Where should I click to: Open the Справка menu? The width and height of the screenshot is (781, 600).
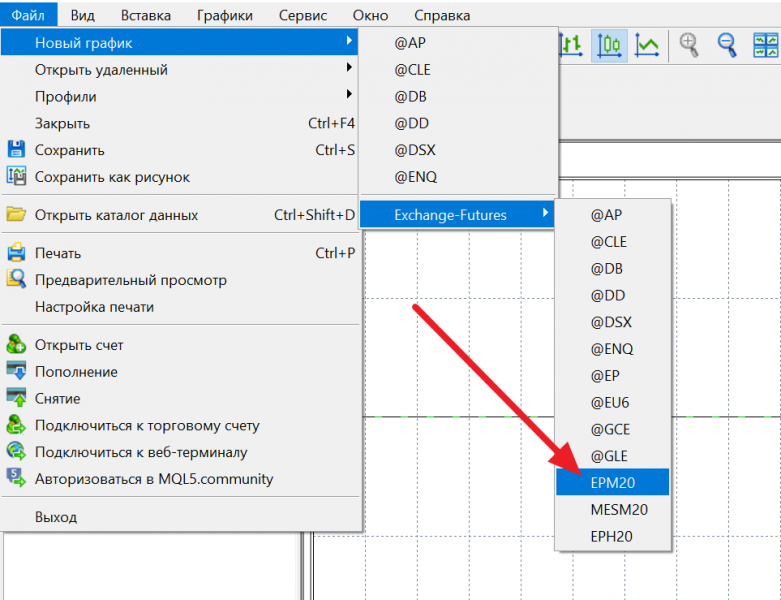pos(442,15)
